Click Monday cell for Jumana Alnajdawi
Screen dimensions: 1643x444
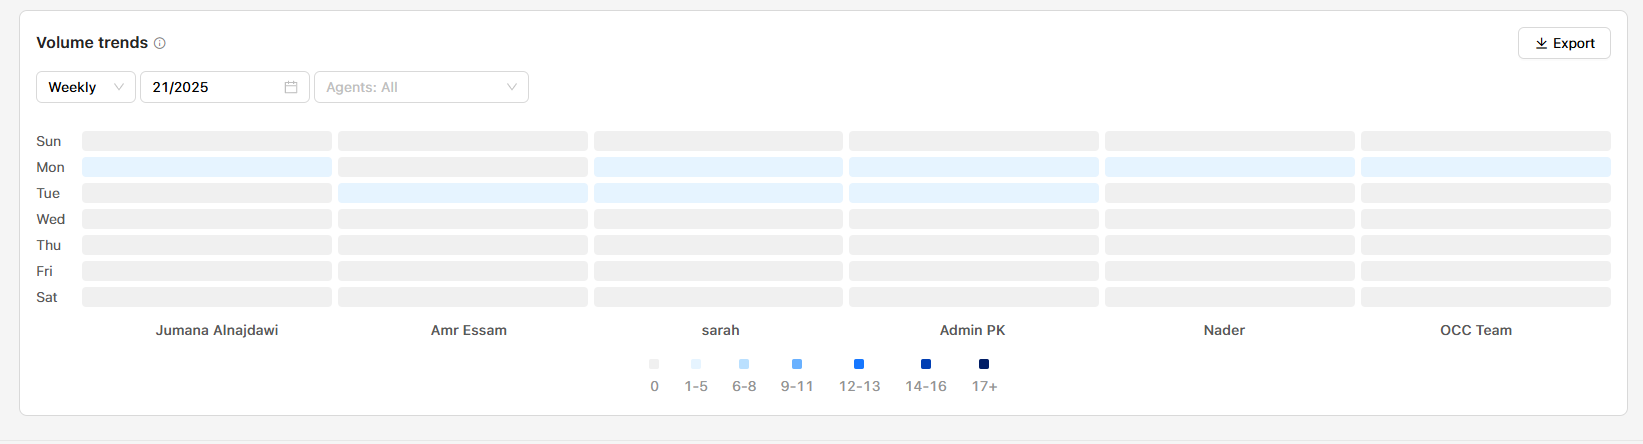tap(207, 167)
